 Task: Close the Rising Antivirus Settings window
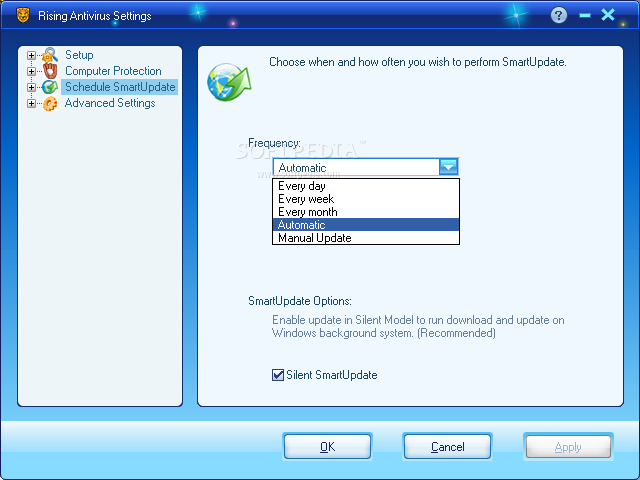(608, 15)
